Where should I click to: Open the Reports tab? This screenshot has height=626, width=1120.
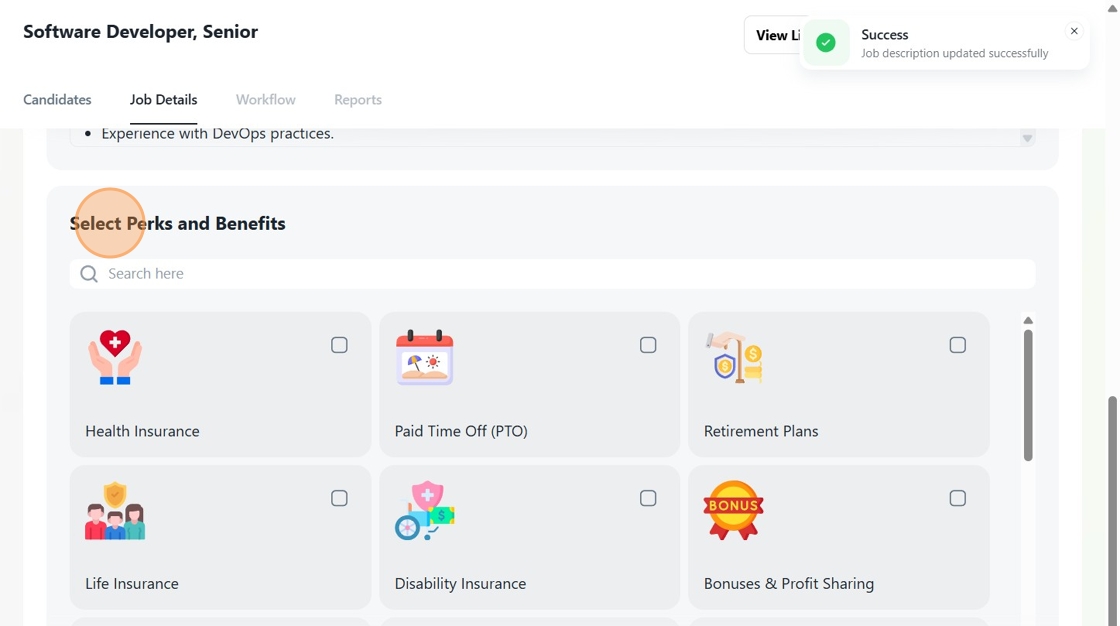(x=358, y=100)
